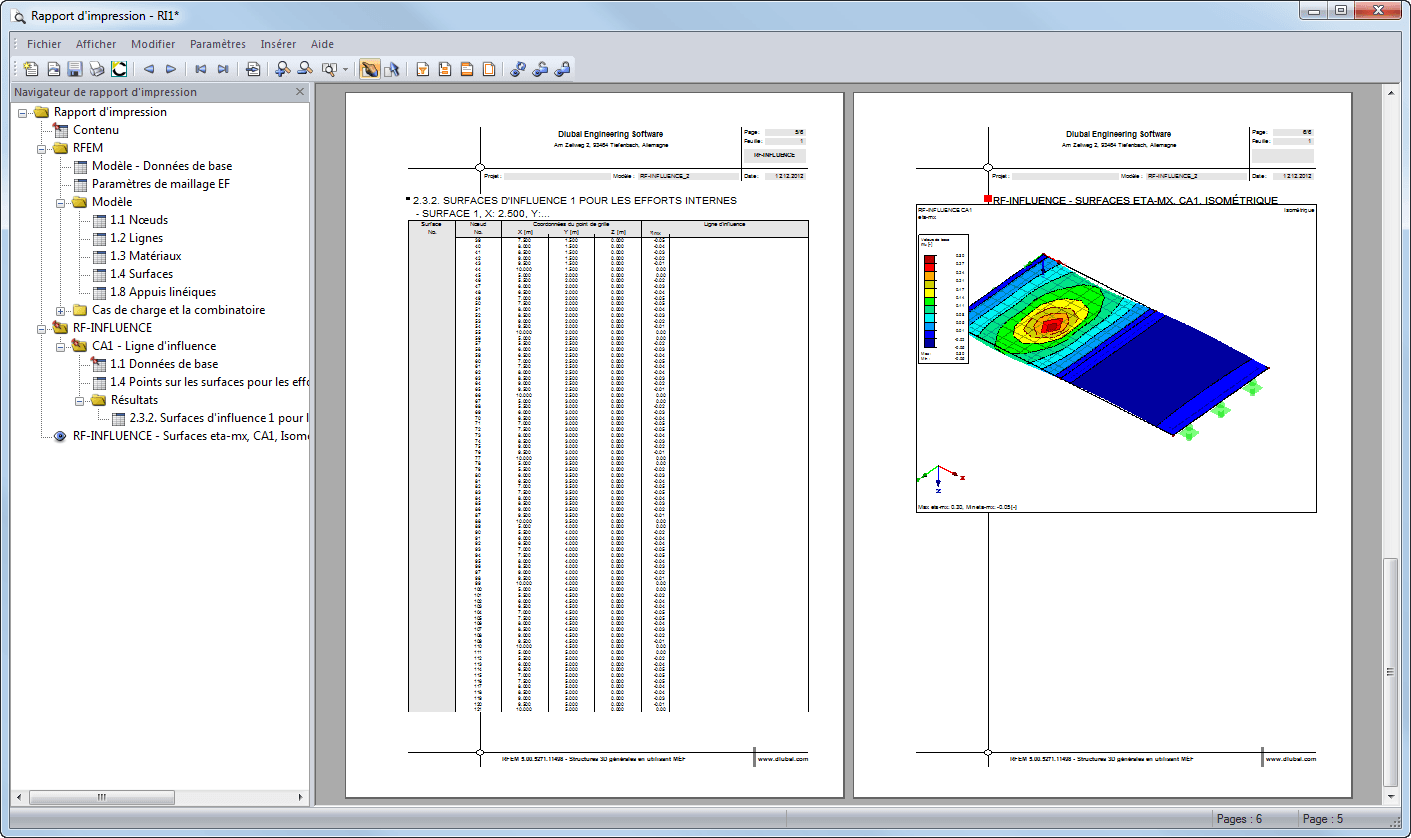Collapse the Résultats folder node
1411x838 pixels.
[x=80, y=400]
